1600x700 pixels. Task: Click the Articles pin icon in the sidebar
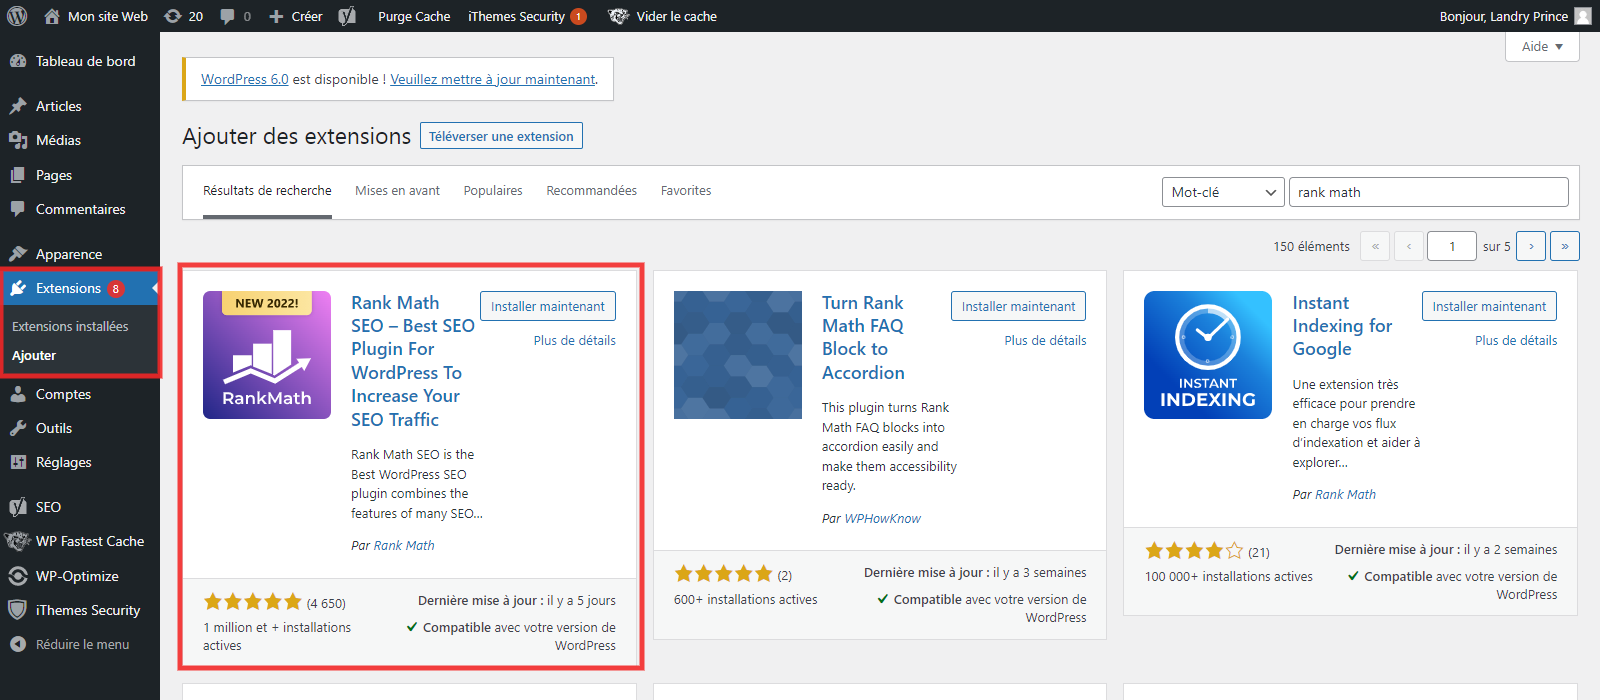pos(18,106)
